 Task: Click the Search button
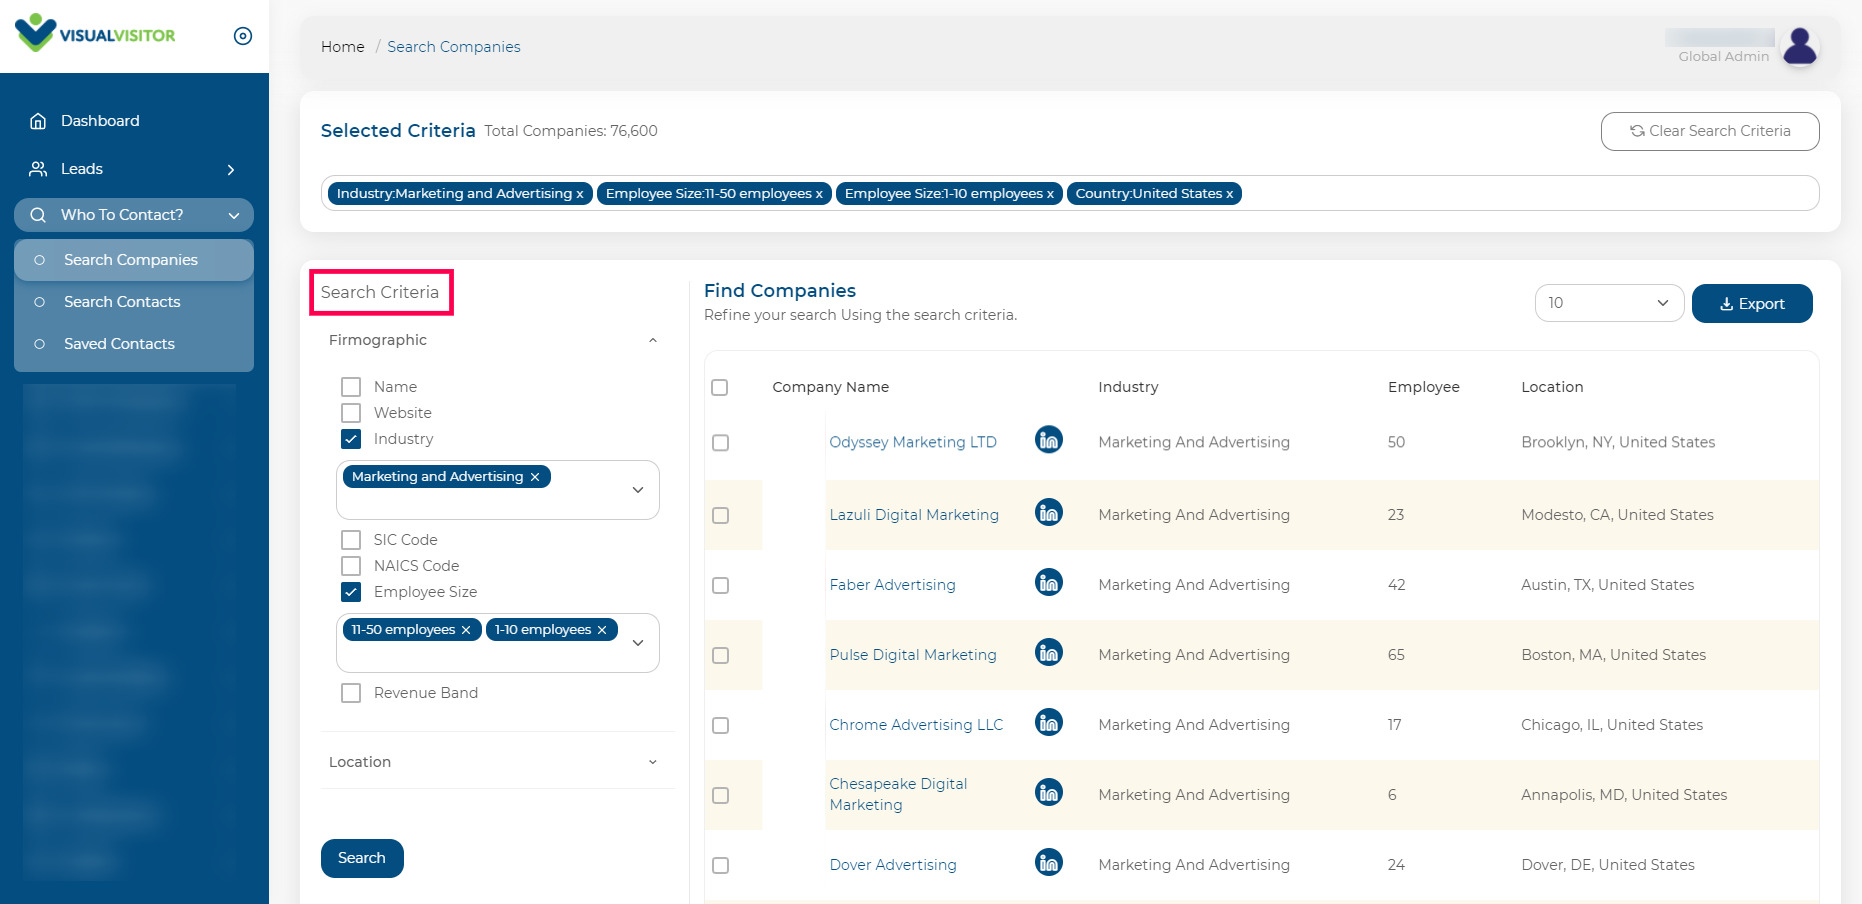tap(362, 858)
